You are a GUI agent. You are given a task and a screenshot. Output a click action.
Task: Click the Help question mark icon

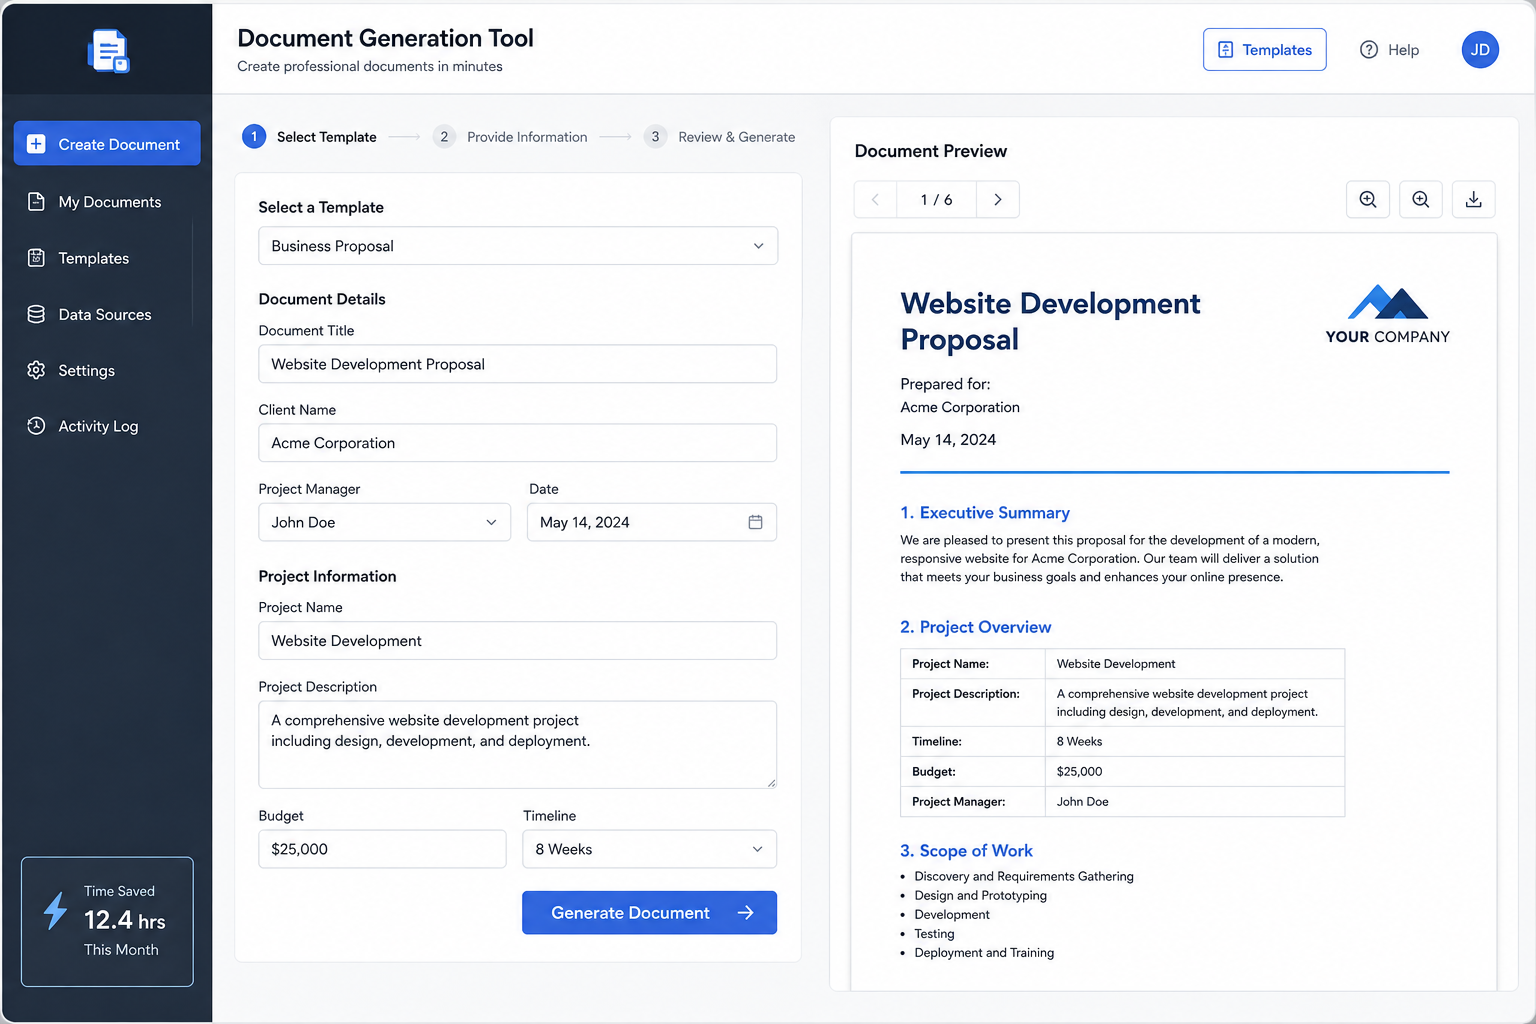tap(1369, 50)
